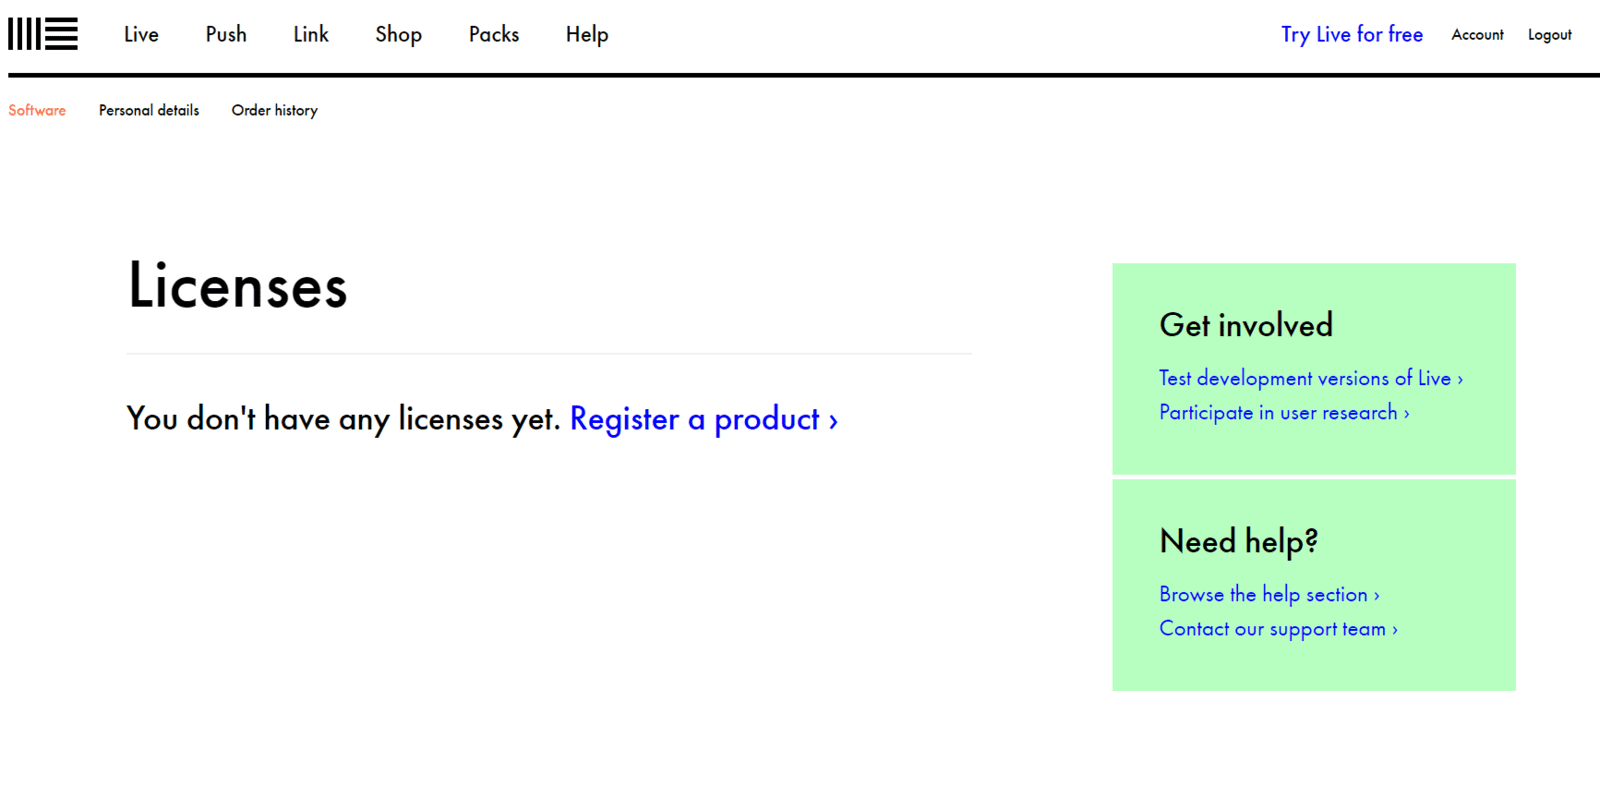Switch to the Order history tab
Viewport: 1600px width, 786px height.
pyautogui.click(x=274, y=110)
